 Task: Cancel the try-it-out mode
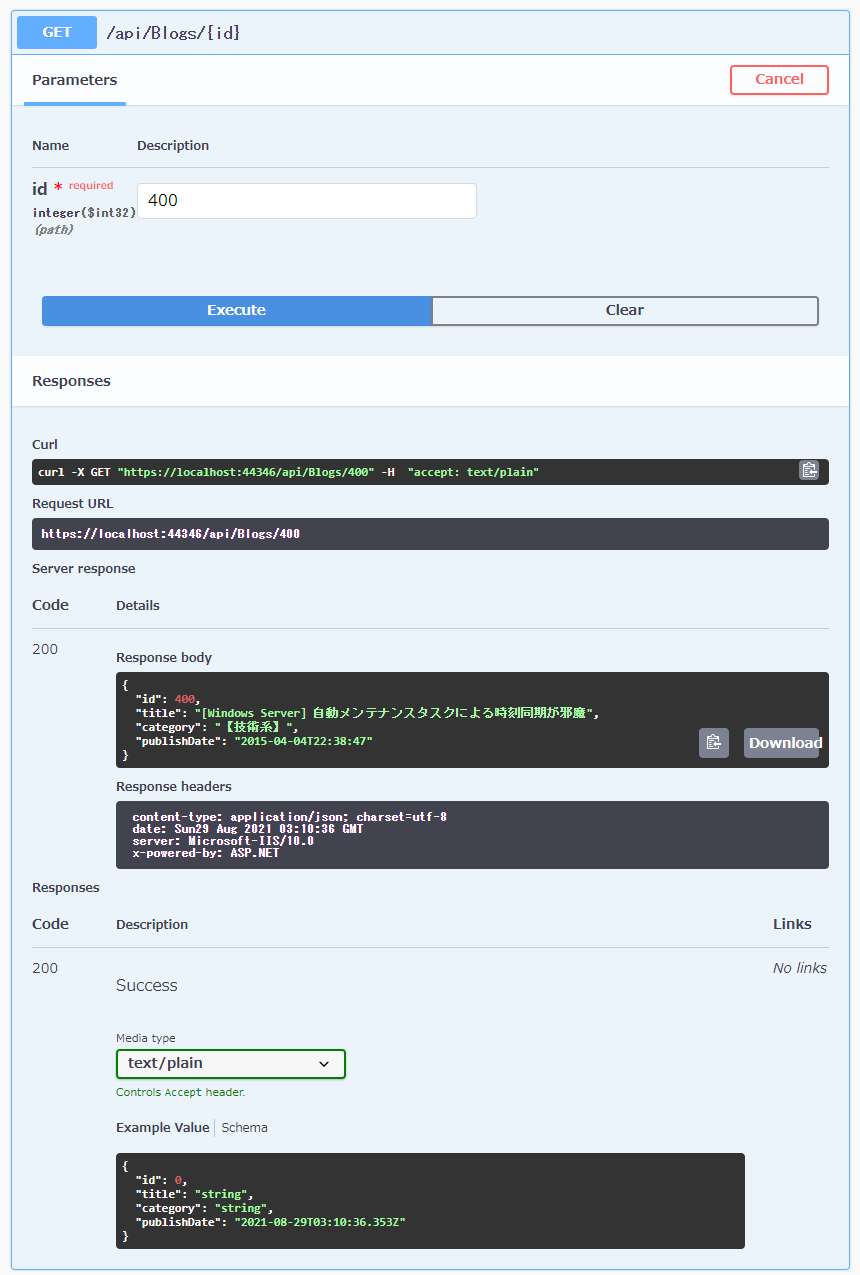(779, 80)
